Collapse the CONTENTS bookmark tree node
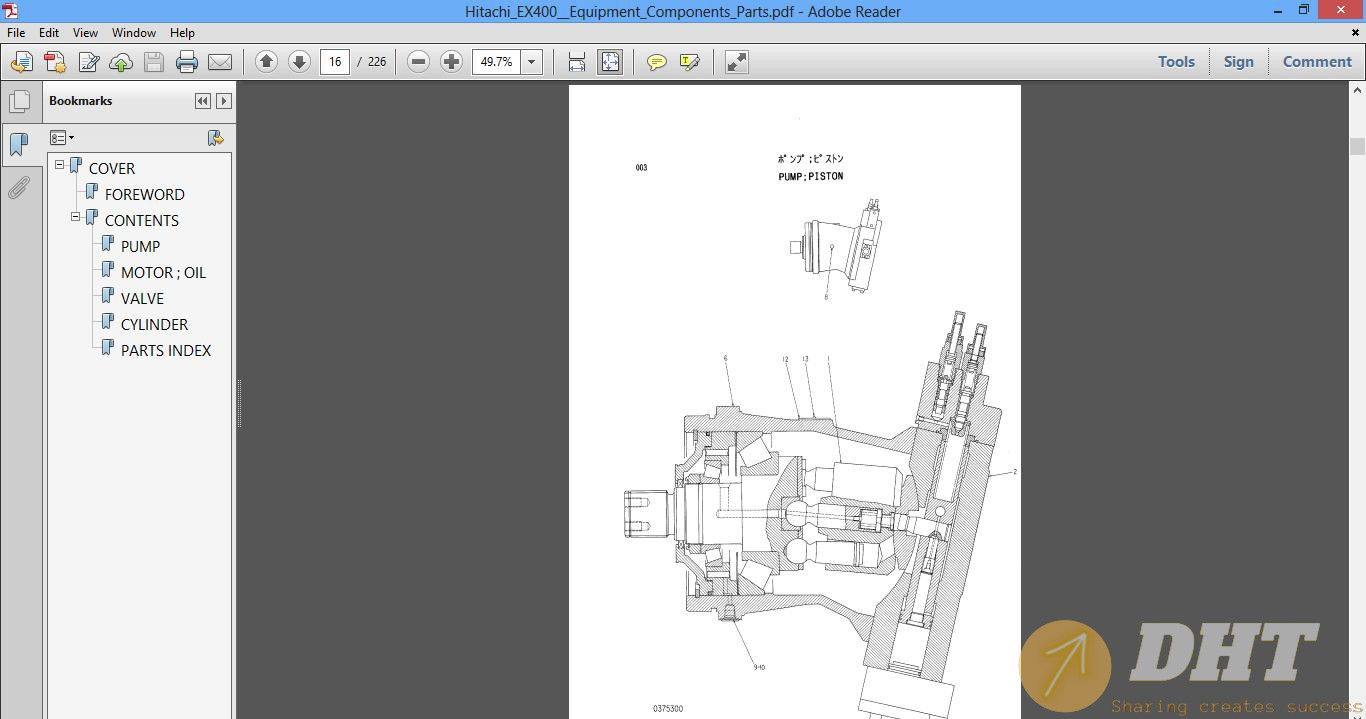This screenshot has height=719, width=1366. click(76, 216)
